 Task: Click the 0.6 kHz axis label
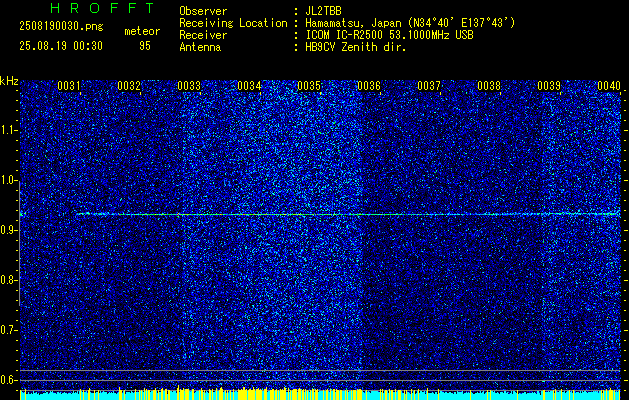(8, 380)
